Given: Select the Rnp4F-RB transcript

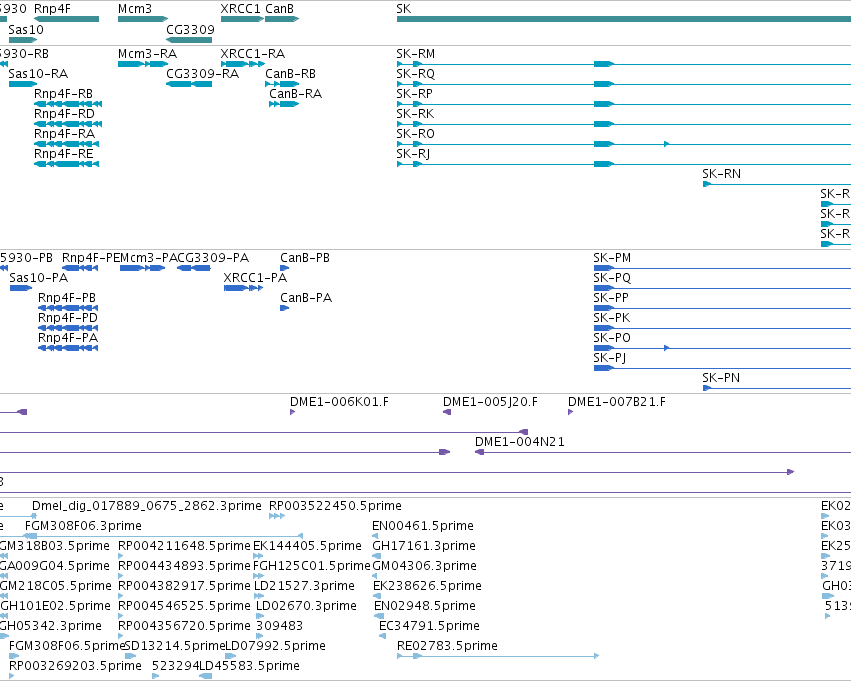Looking at the screenshot, I should point(68,104).
